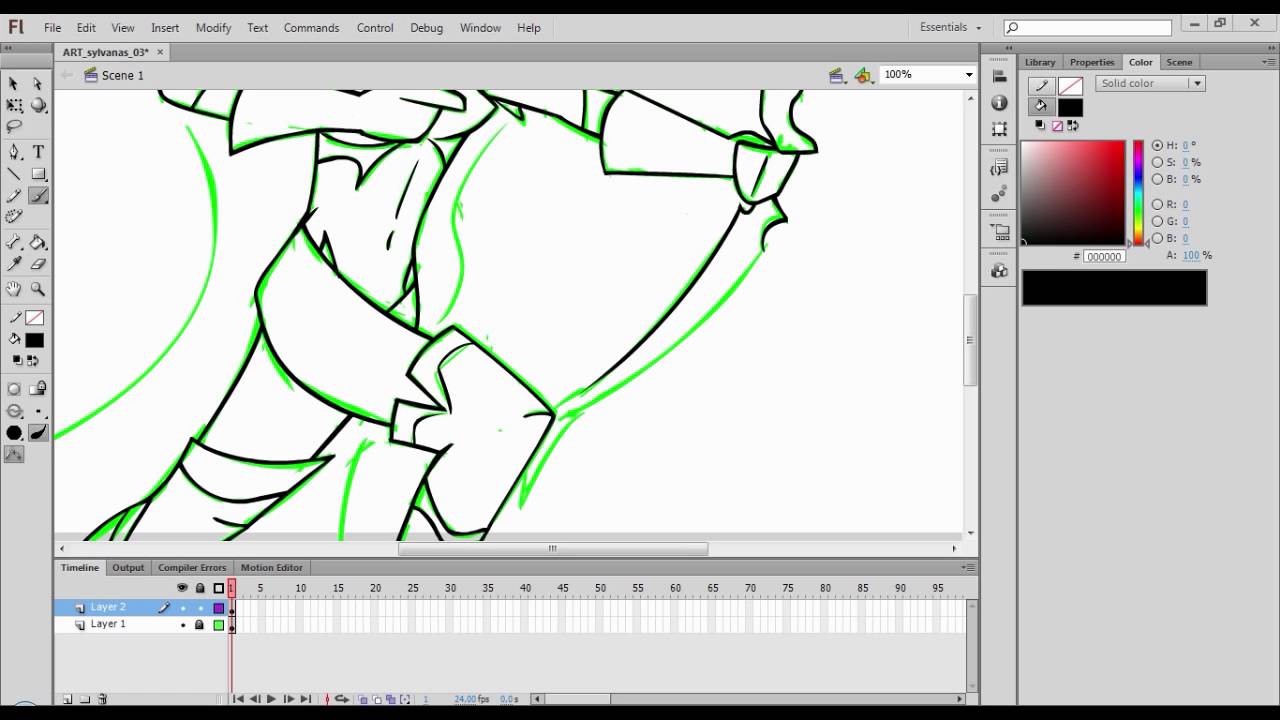
Task: Select the S saturation radio button
Action: (1158, 162)
